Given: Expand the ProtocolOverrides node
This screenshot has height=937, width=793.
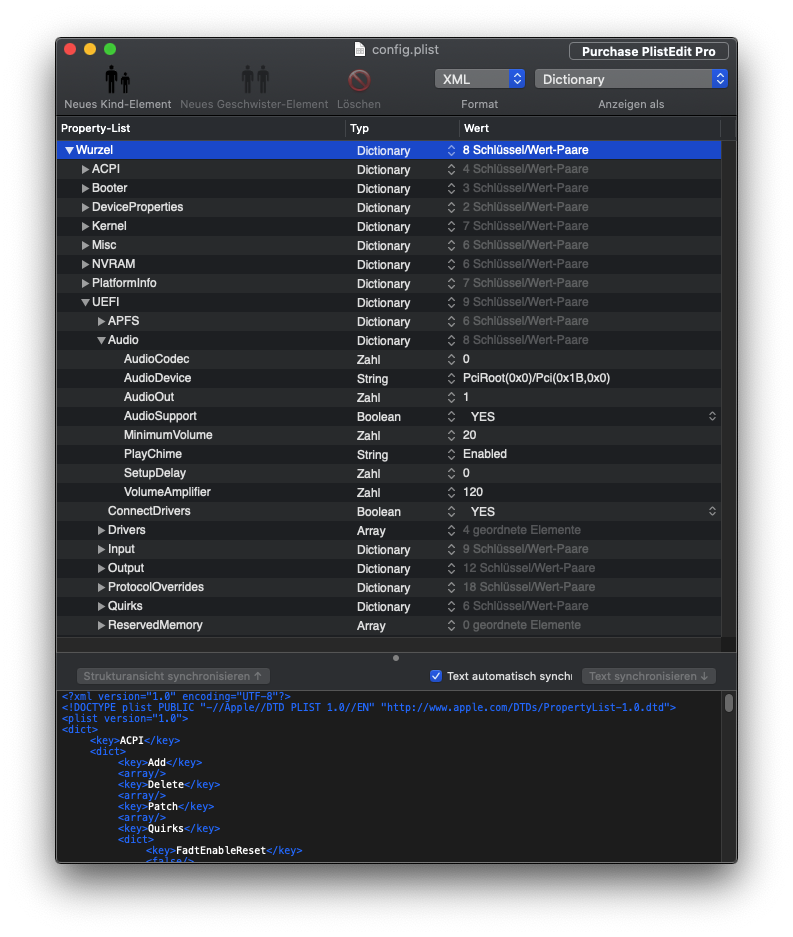Looking at the screenshot, I should 102,587.
